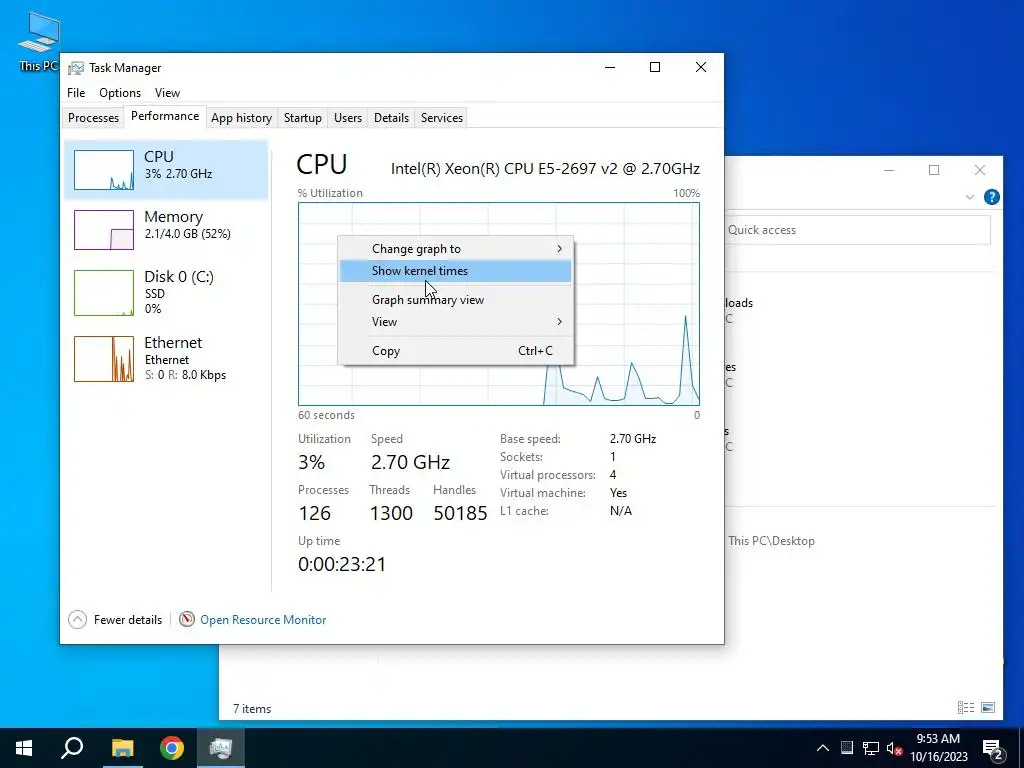The height and width of the screenshot is (768, 1024).
Task: Click the Virtual machine value Yes
Action: pyautogui.click(x=618, y=493)
